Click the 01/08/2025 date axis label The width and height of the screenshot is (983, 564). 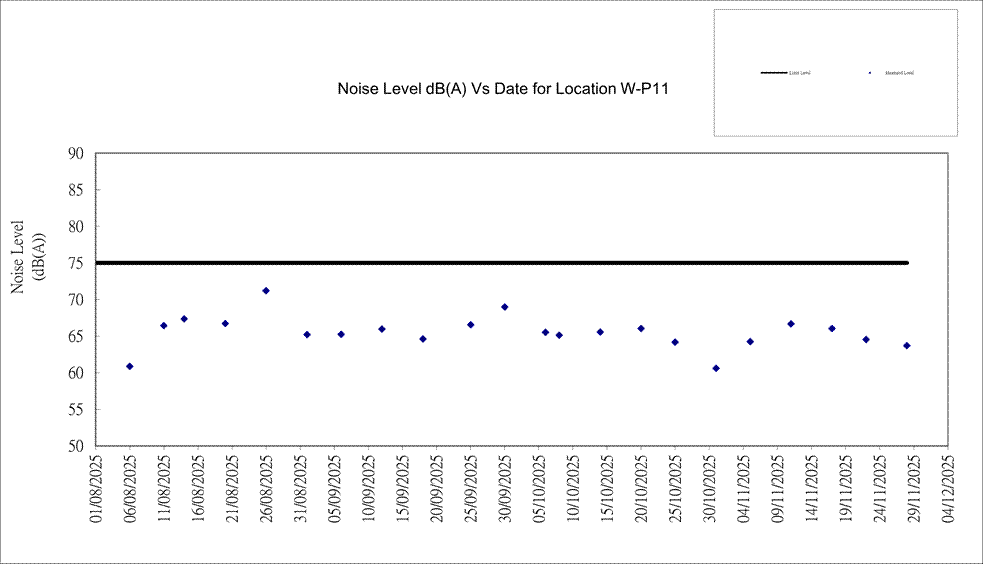tap(97, 490)
